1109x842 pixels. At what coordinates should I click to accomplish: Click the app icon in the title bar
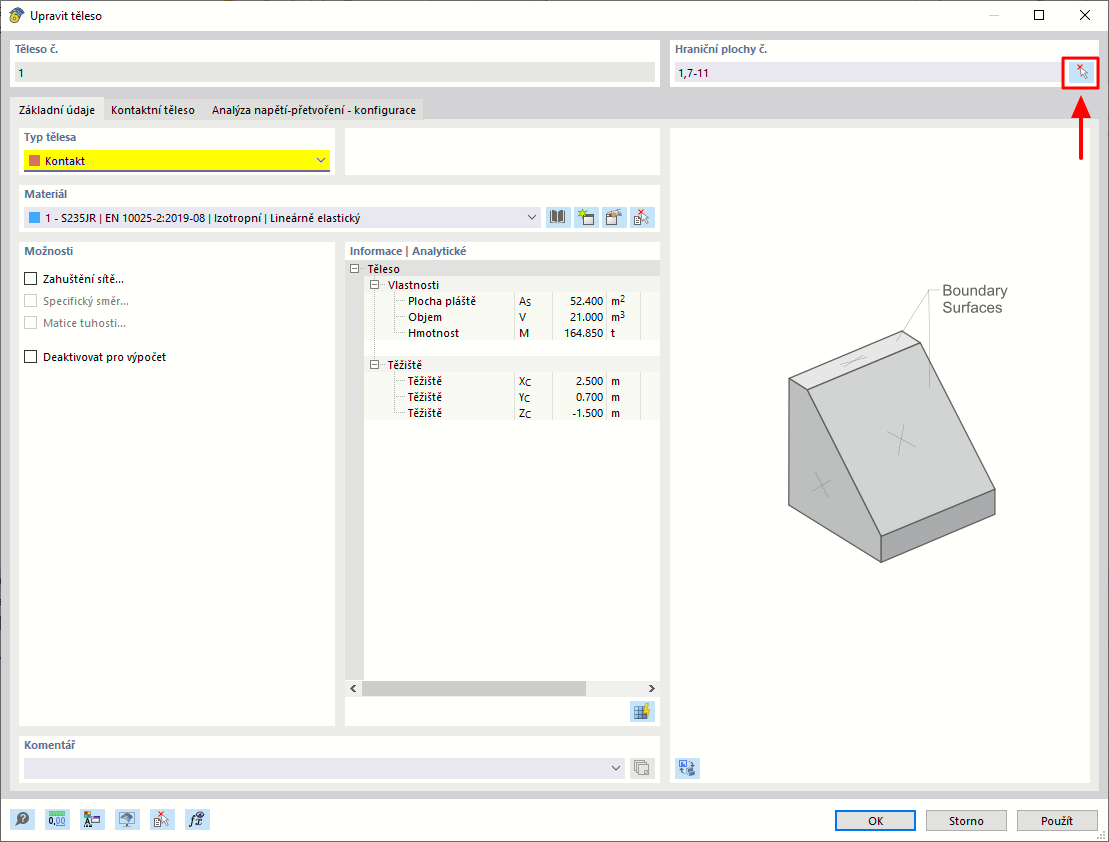click(x=16, y=15)
